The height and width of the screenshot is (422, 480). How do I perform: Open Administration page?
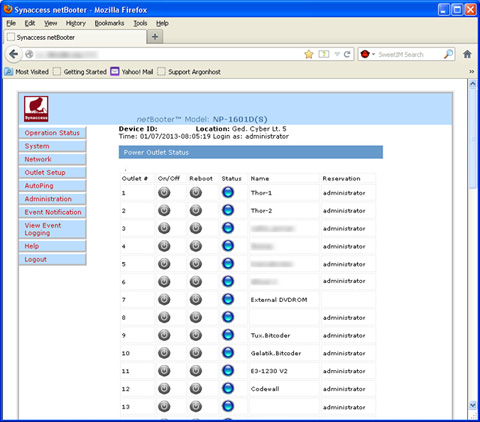(x=52, y=199)
